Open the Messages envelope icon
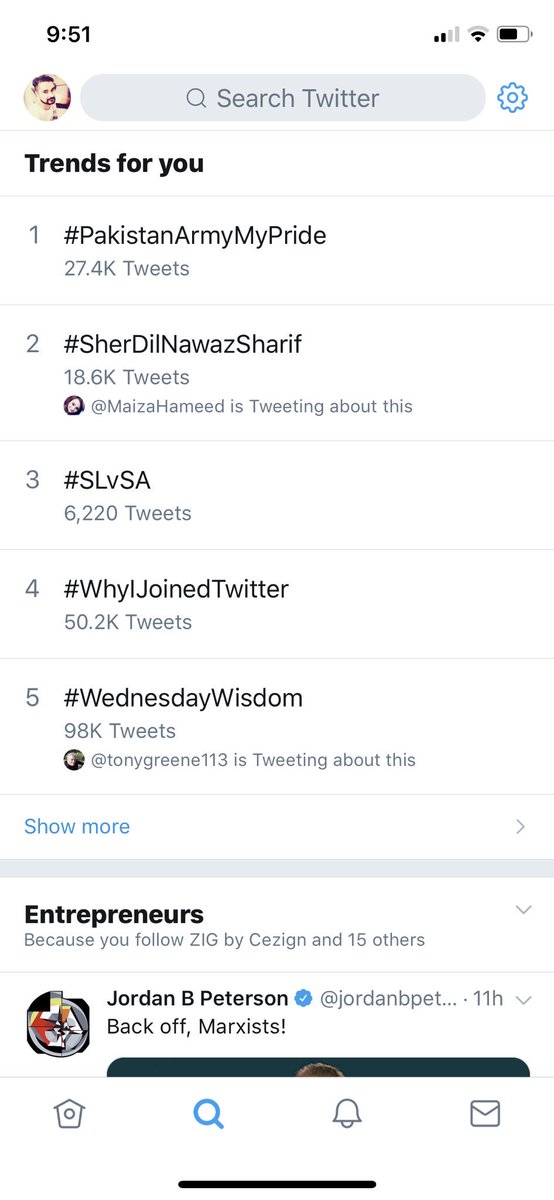 [485, 1113]
